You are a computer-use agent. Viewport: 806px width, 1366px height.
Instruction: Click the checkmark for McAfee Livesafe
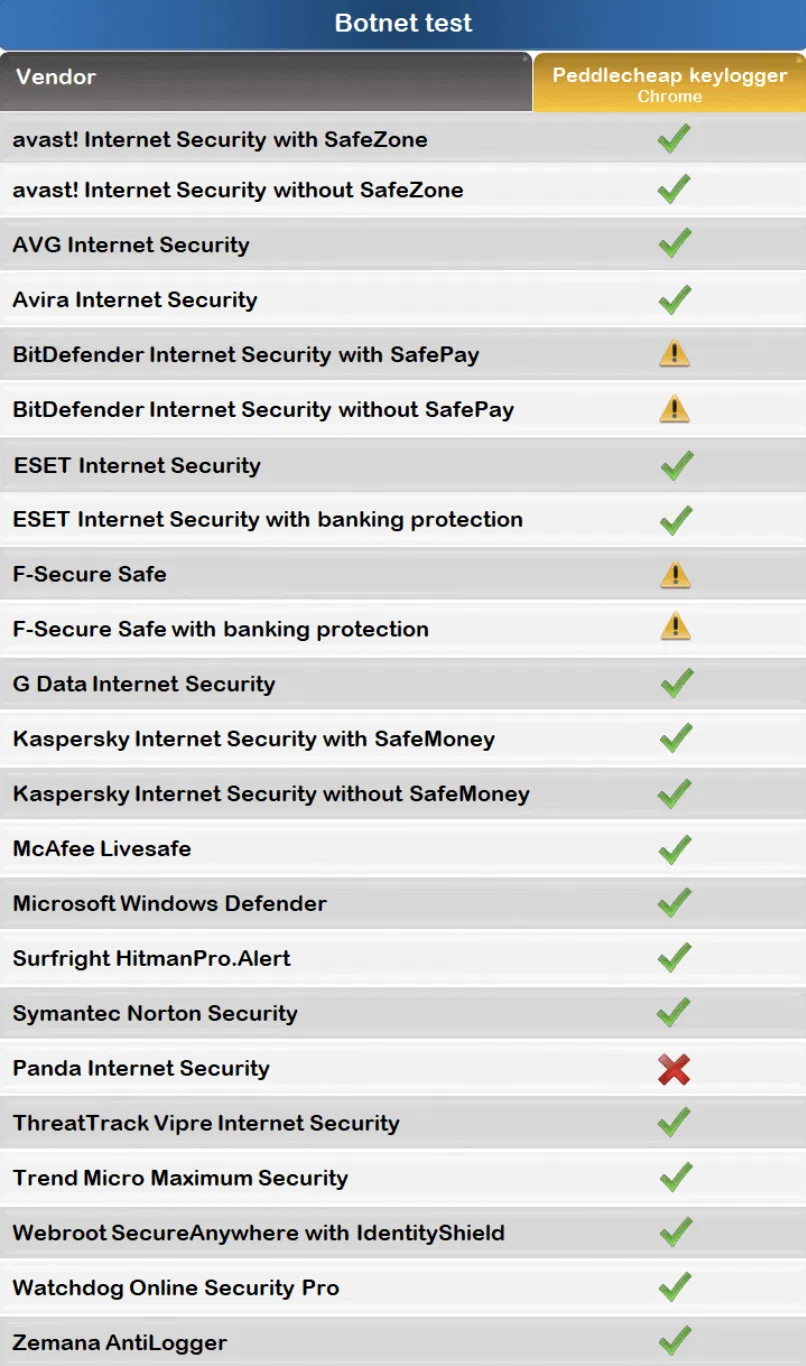coord(675,849)
